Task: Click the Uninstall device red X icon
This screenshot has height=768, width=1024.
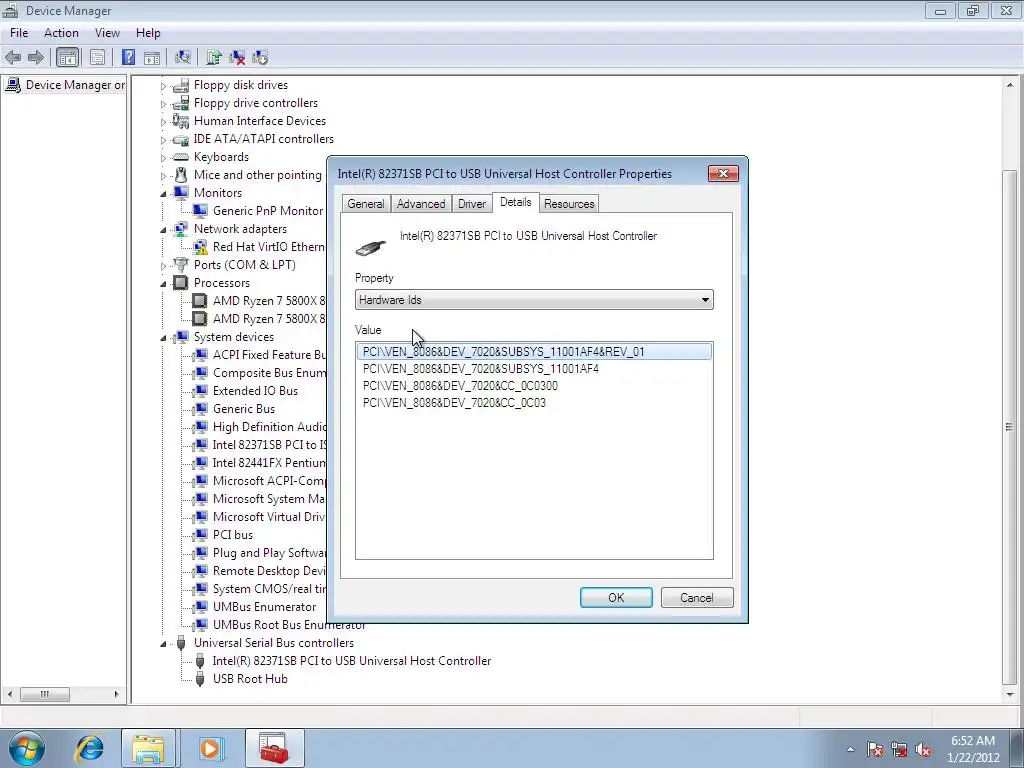Action: point(237,57)
